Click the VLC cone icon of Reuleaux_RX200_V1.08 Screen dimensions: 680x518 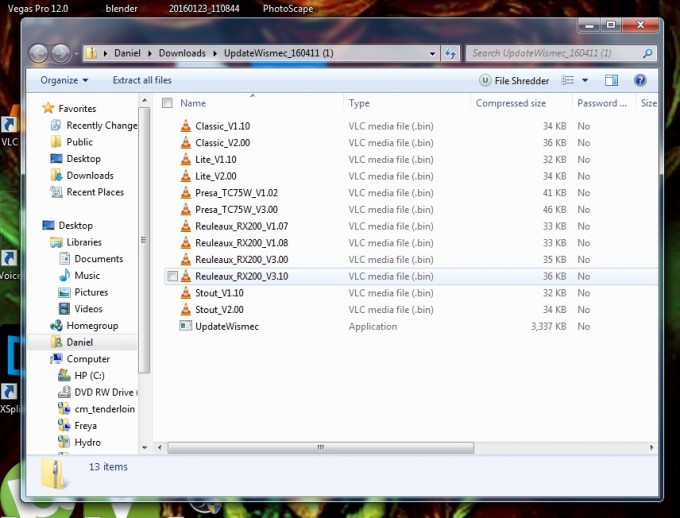tap(186, 243)
